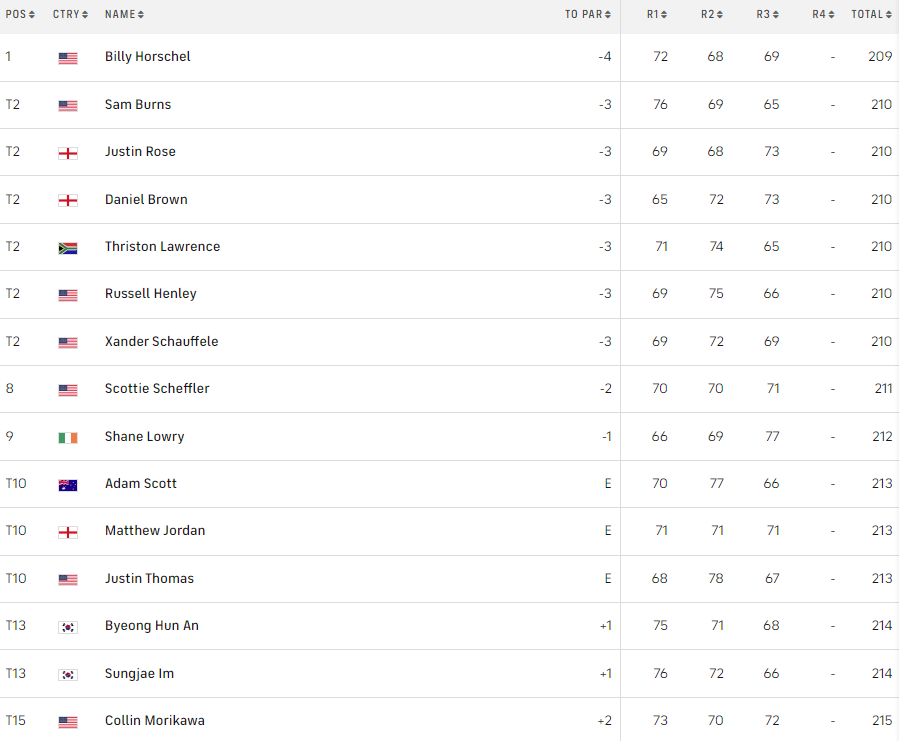Click South Korea flag next to Byeong Hun An

68,627
